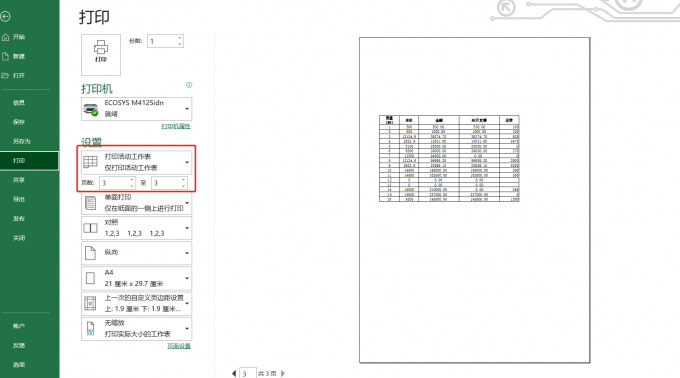
Task: Expand the A4 paper size dropdown
Action: [x=137, y=278]
